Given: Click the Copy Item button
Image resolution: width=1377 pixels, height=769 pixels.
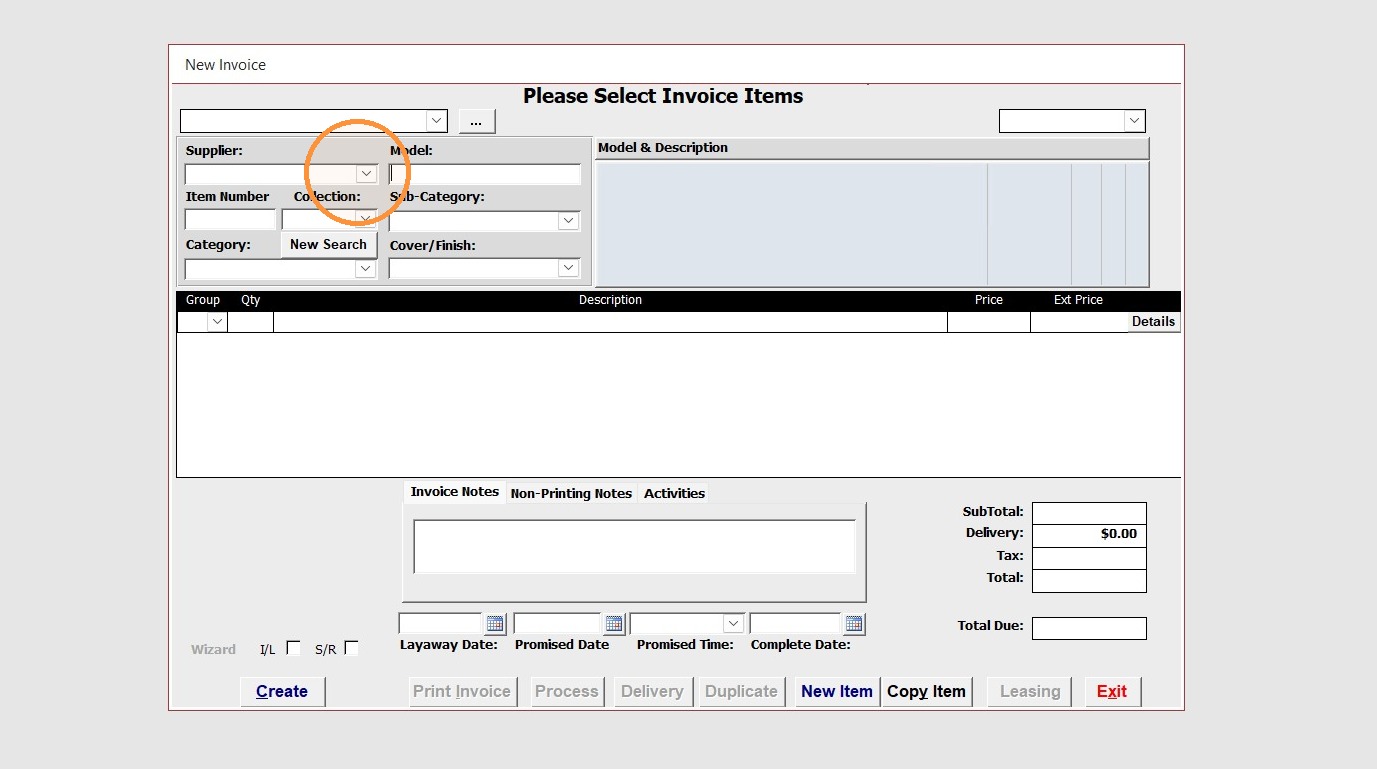Looking at the screenshot, I should tap(926, 691).
